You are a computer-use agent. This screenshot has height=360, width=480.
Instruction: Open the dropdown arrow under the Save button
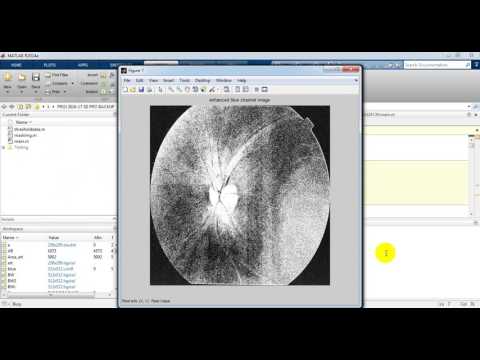pos(36,92)
